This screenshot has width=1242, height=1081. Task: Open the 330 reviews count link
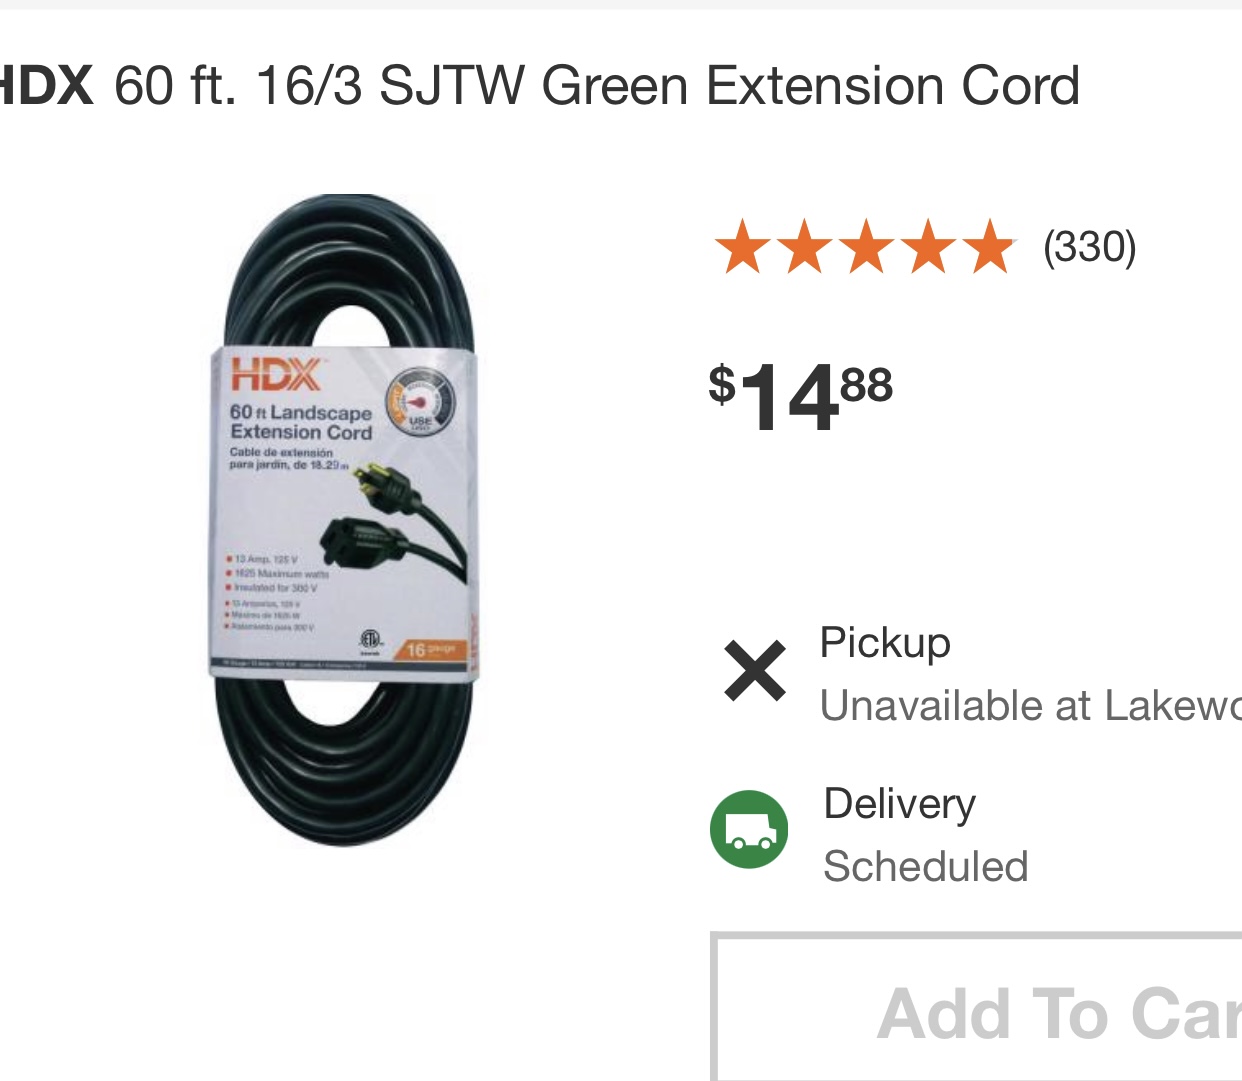pyautogui.click(x=1089, y=247)
